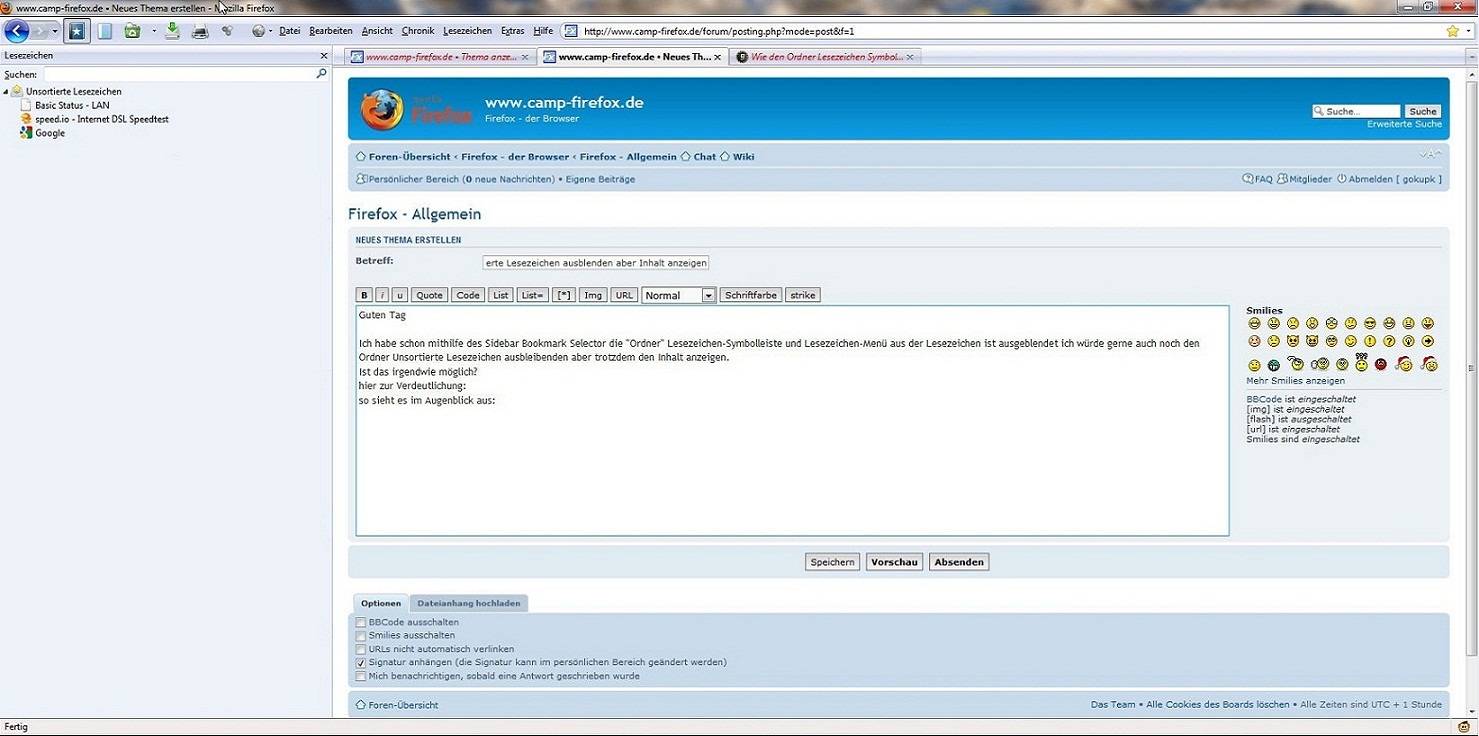Click into the forum Suche search field
The image size is (1479, 736).
click(x=1356, y=111)
